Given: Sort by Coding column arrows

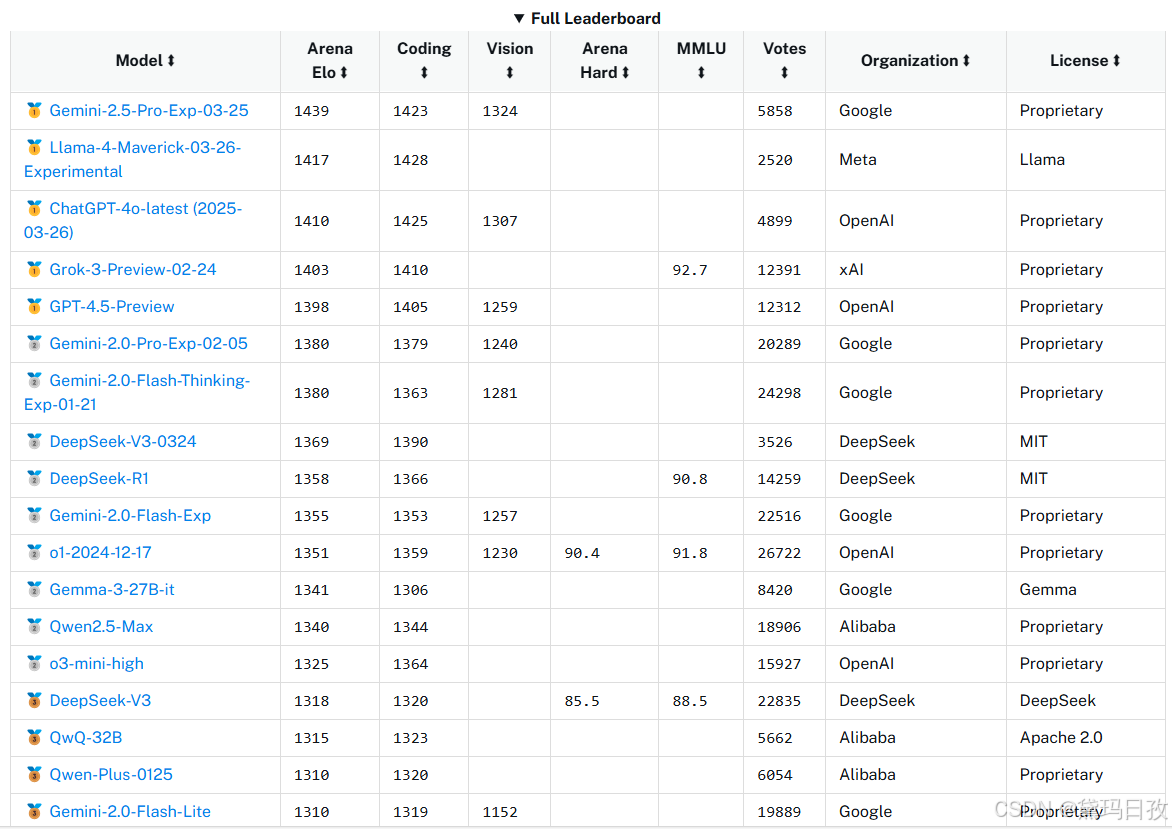Looking at the screenshot, I should [424, 73].
